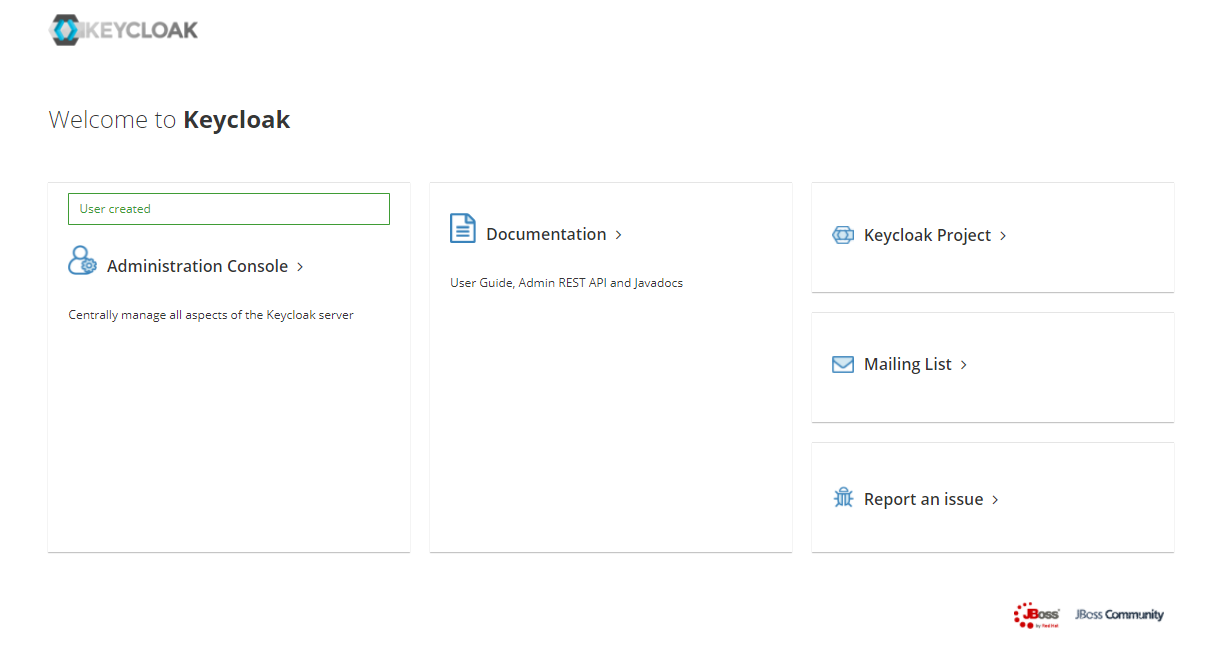Follow the Report an issue link
Screen dimensions: 1211x667
click(x=923, y=499)
